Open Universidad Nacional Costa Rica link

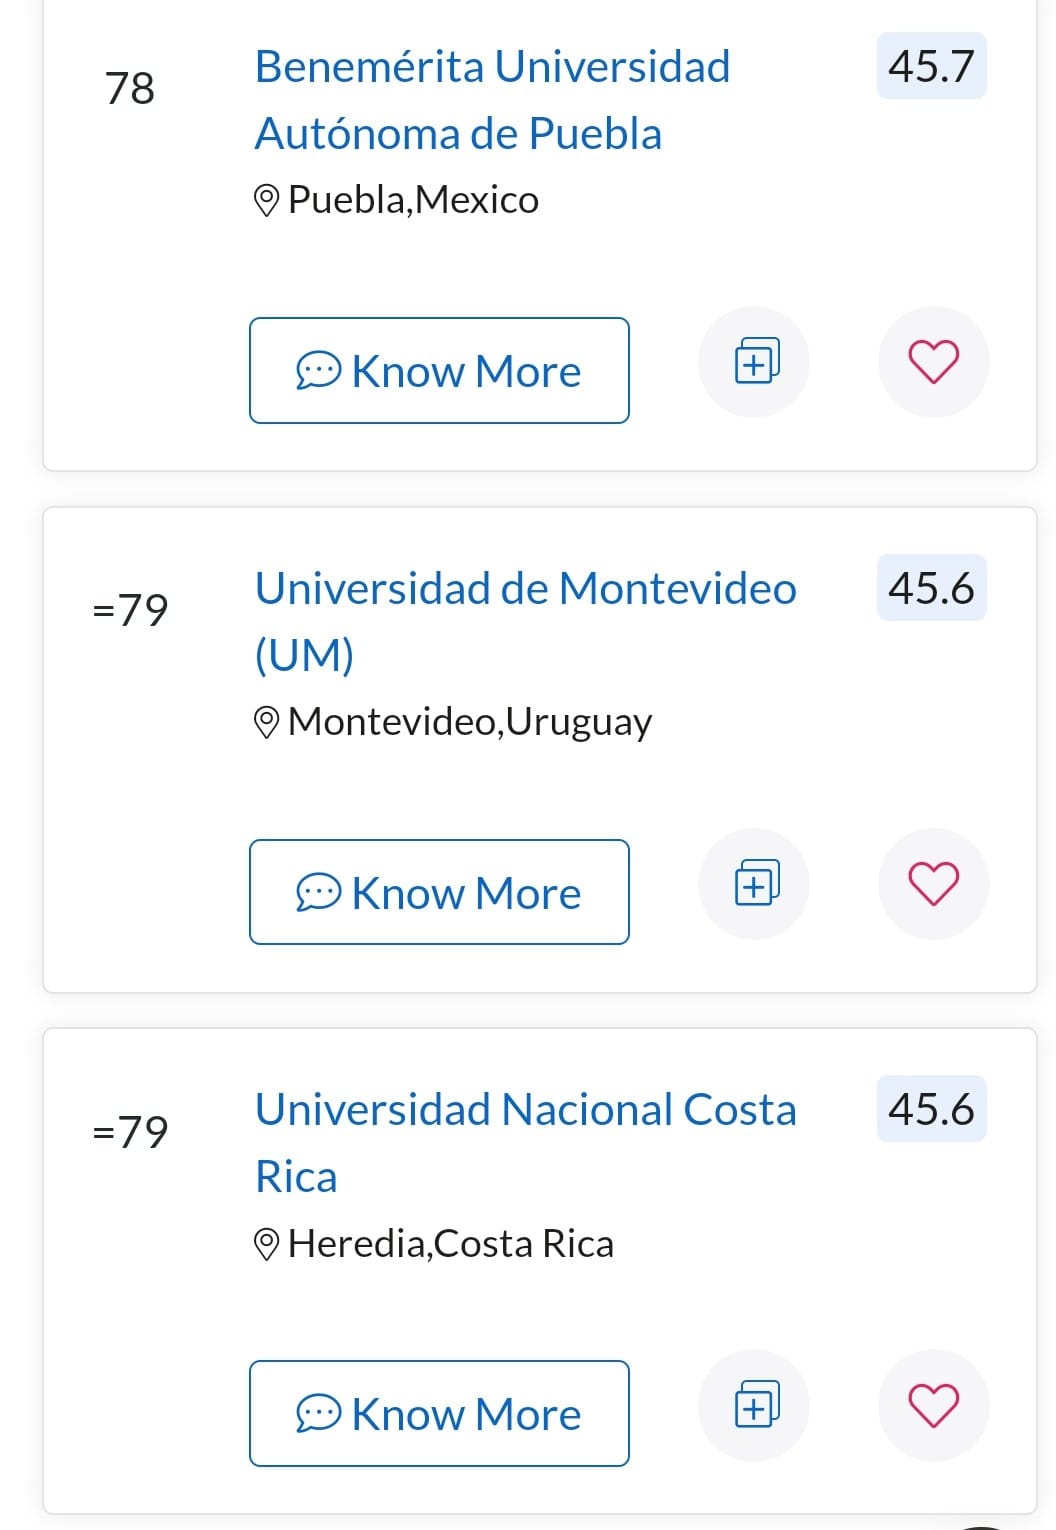pos(525,1142)
